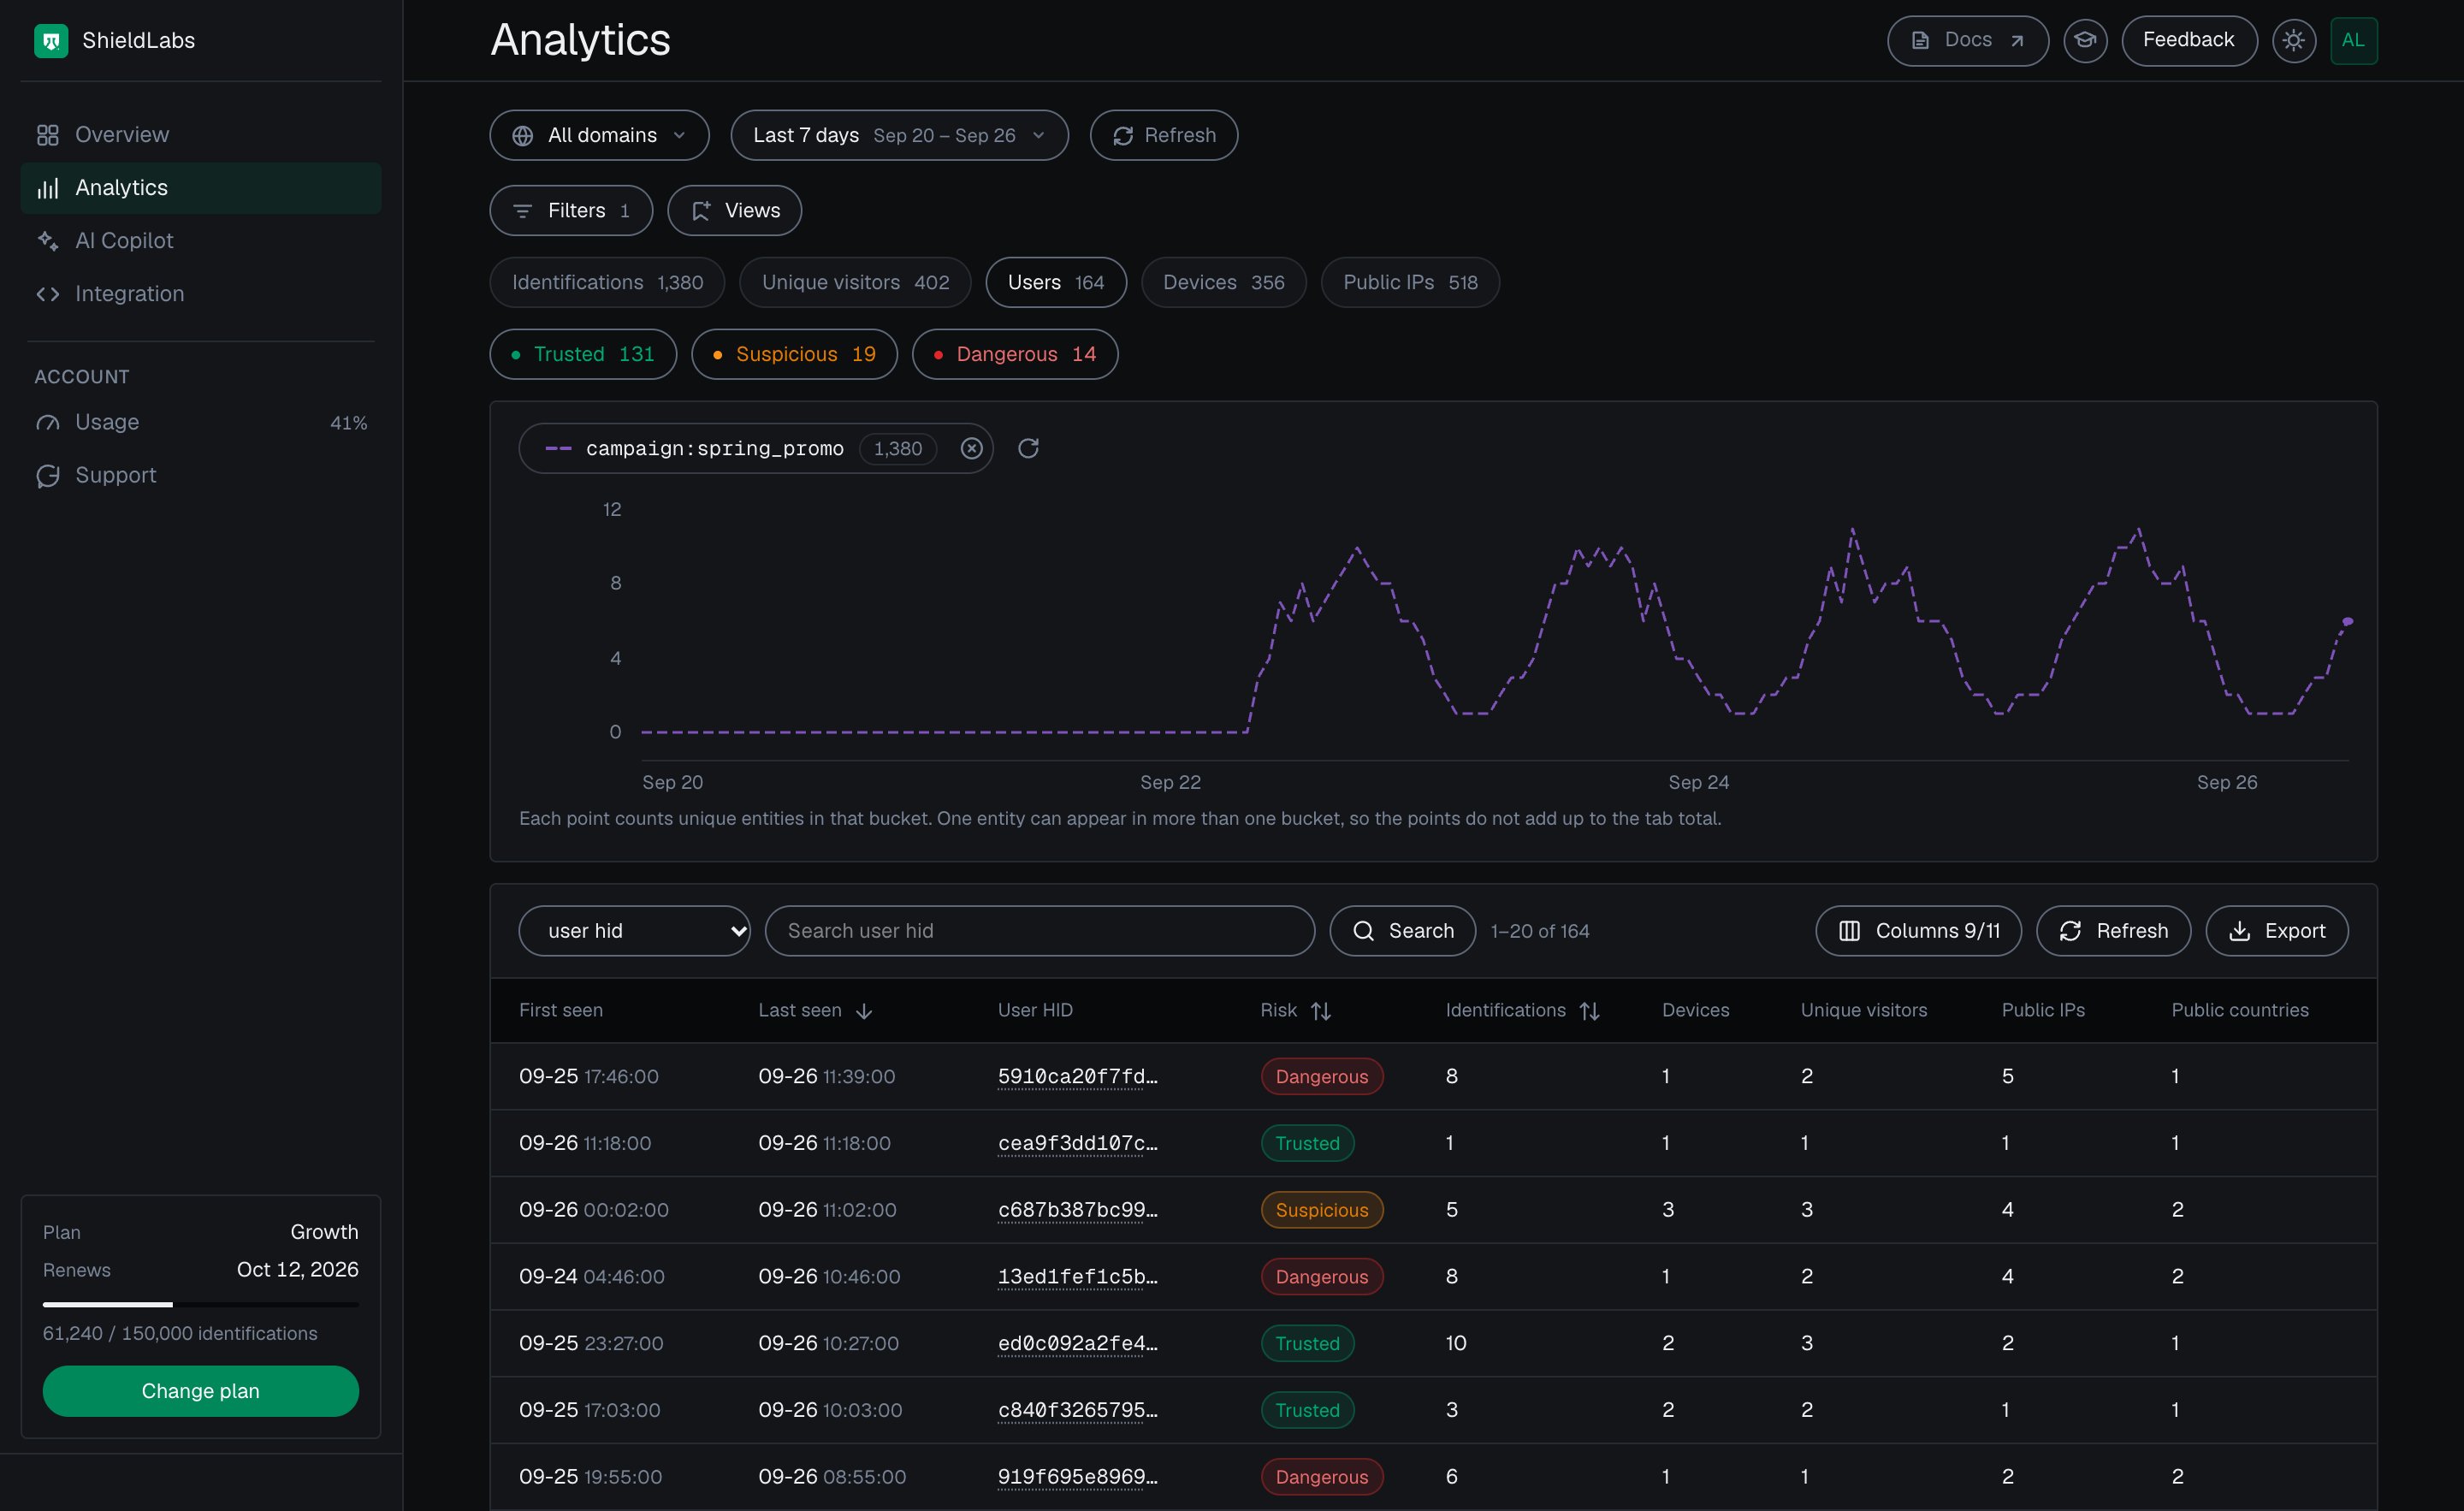Image resolution: width=2464 pixels, height=1511 pixels.
Task: Open the Filters panel
Action: [x=571, y=211]
